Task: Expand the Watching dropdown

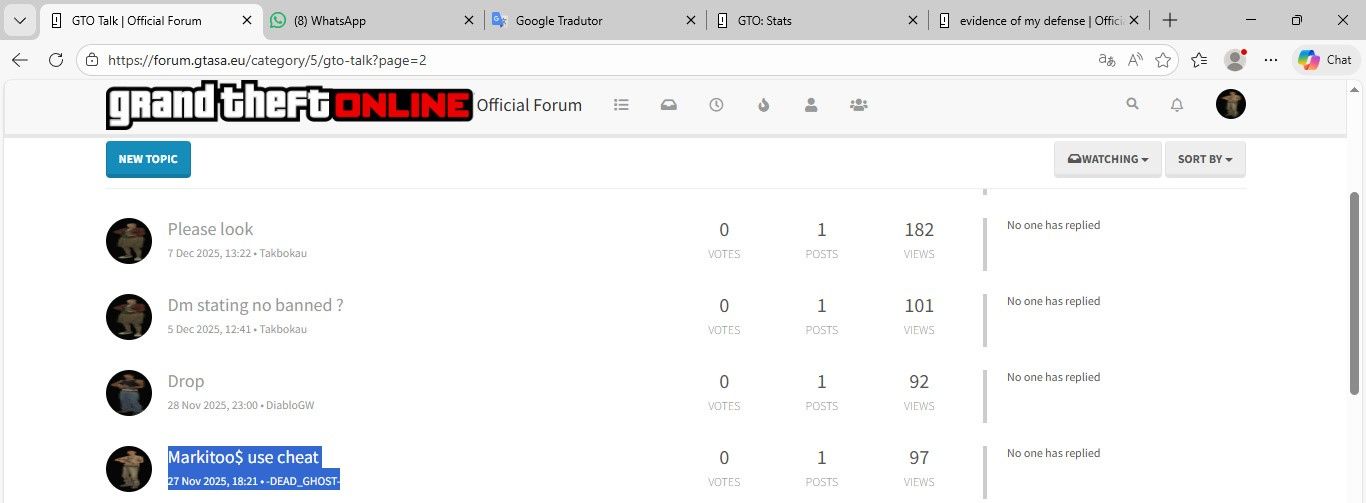Action: click(x=1107, y=159)
